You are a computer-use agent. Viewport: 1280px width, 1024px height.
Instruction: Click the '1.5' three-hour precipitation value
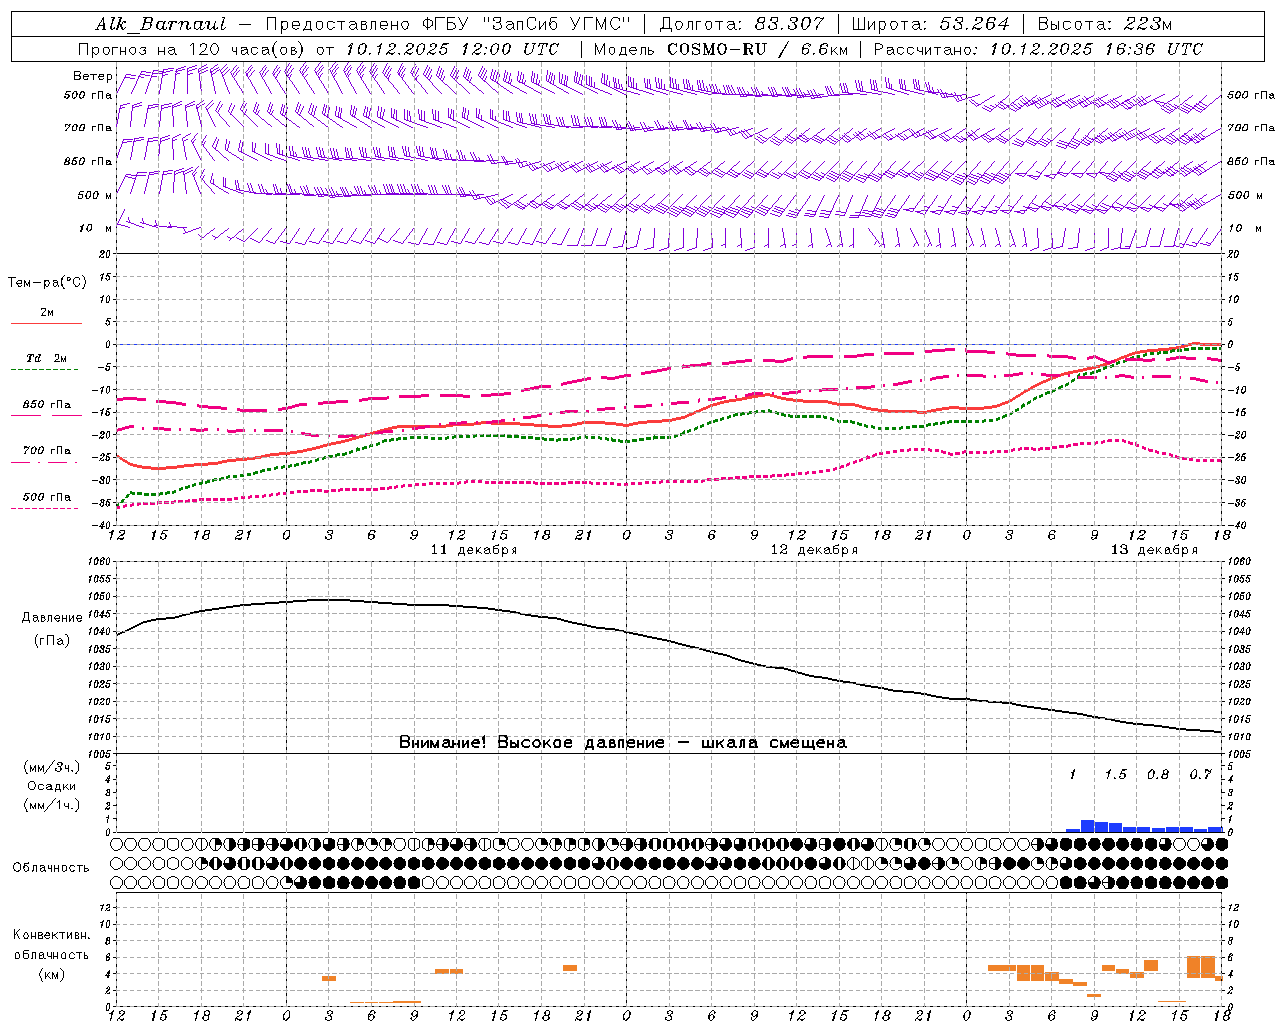click(1115, 775)
